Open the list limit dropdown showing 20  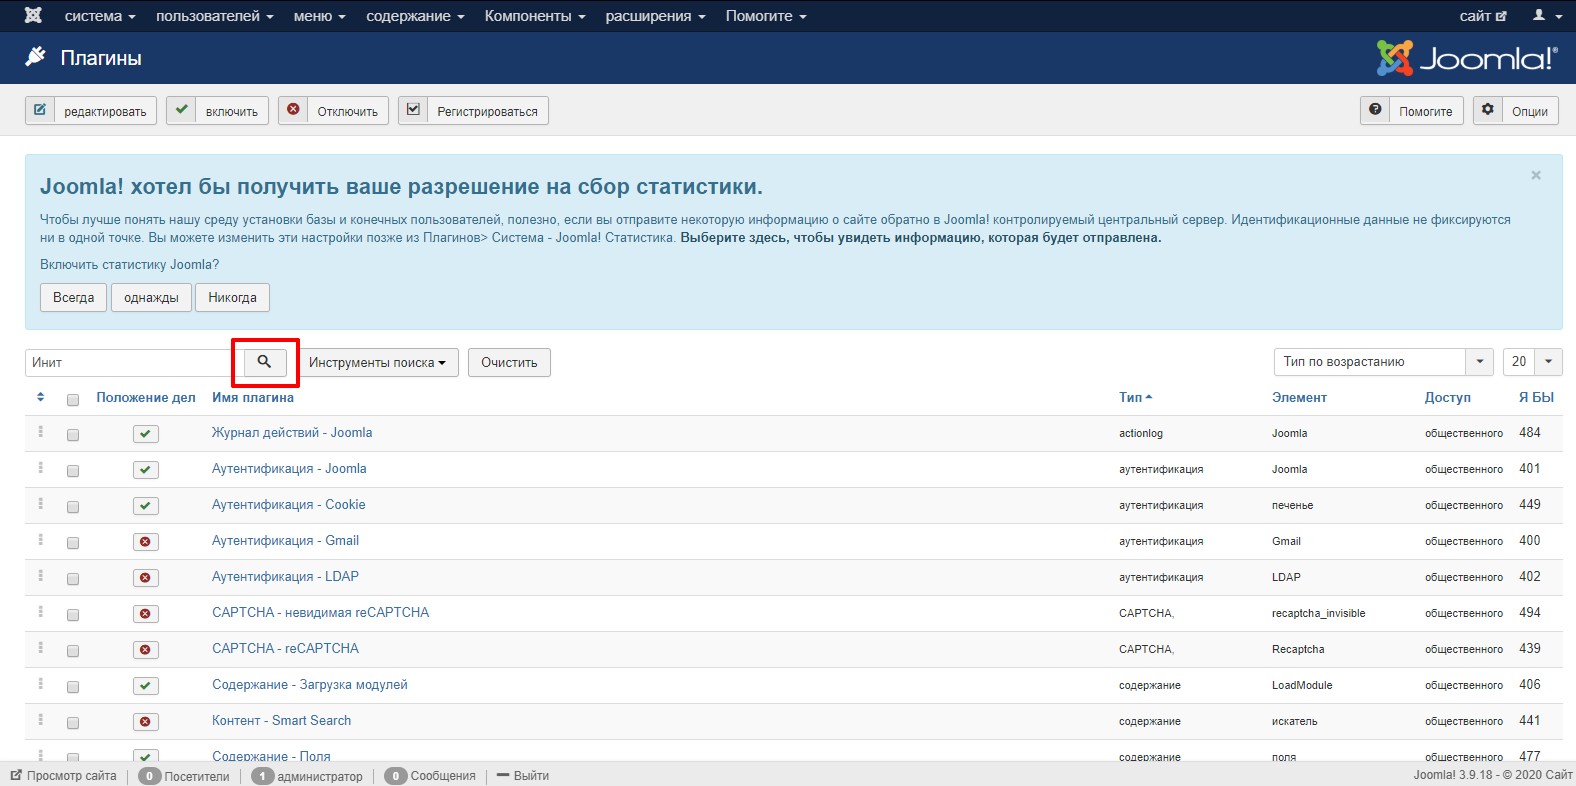[x=1532, y=362]
